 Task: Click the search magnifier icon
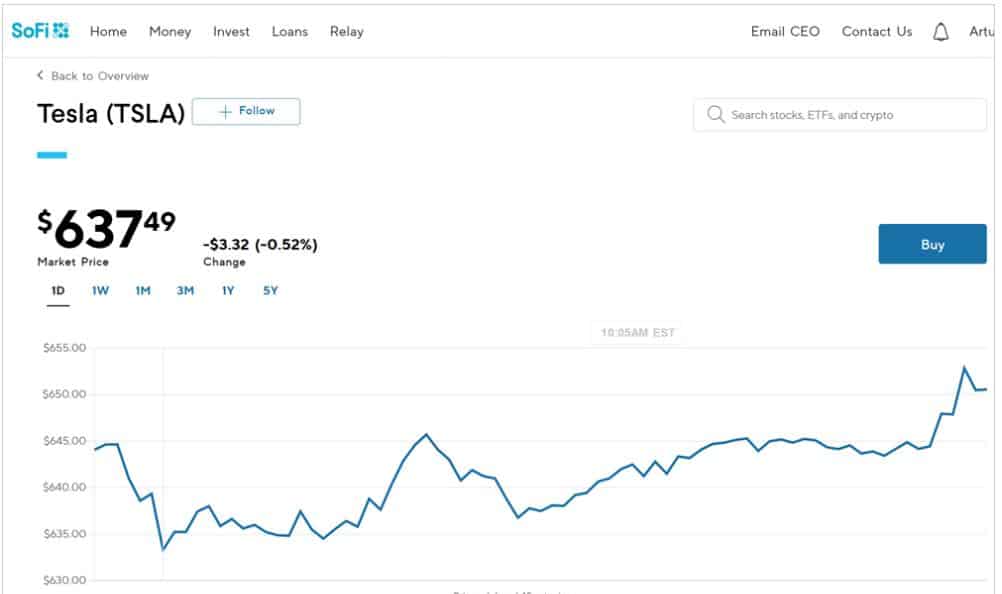pyautogui.click(x=715, y=115)
